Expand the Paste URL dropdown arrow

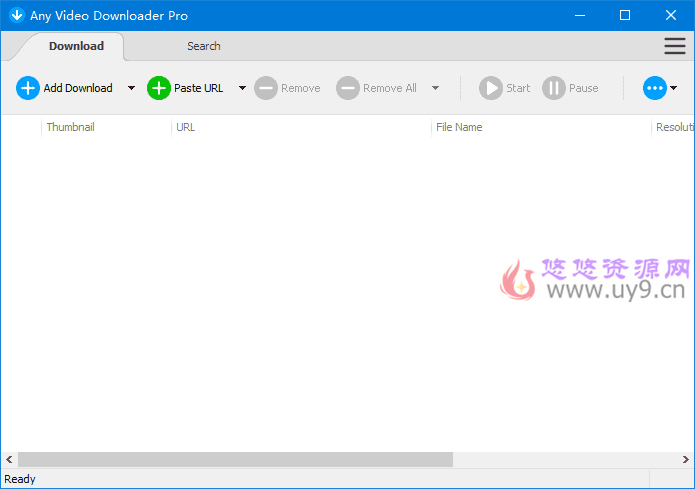[x=242, y=88]
